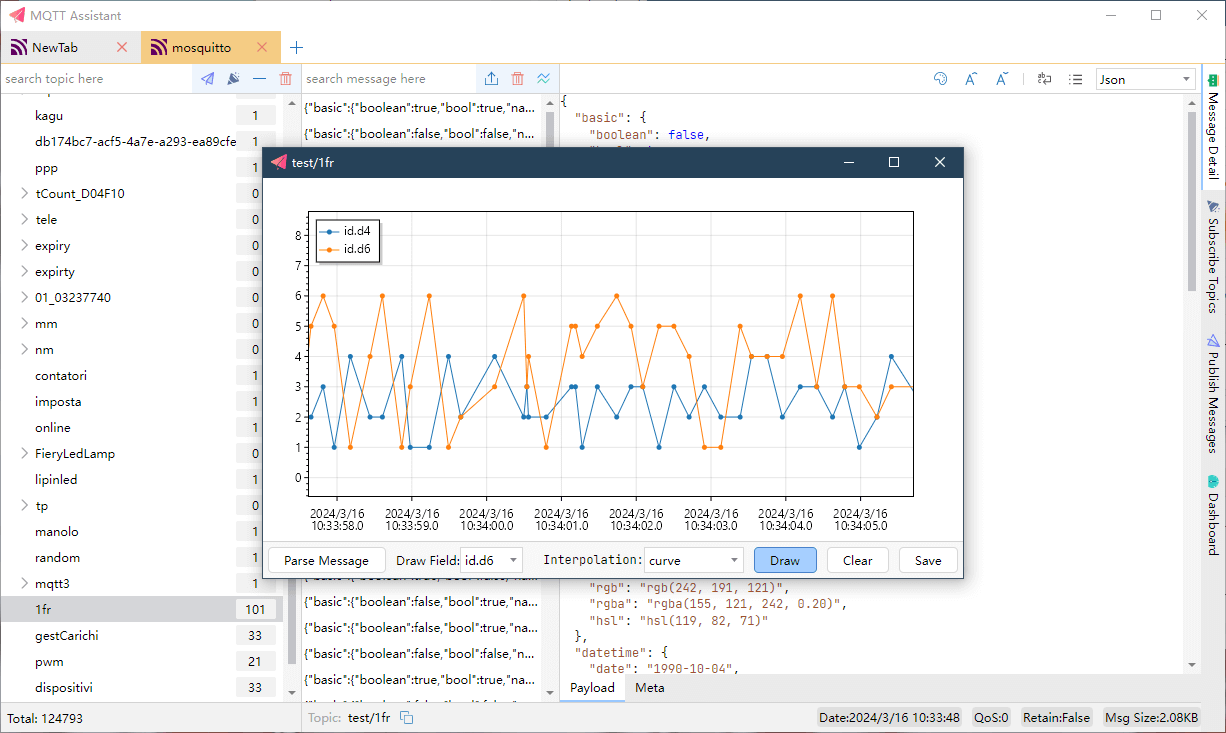Click the payload detail vertical scrollbar

[1191, 200]
